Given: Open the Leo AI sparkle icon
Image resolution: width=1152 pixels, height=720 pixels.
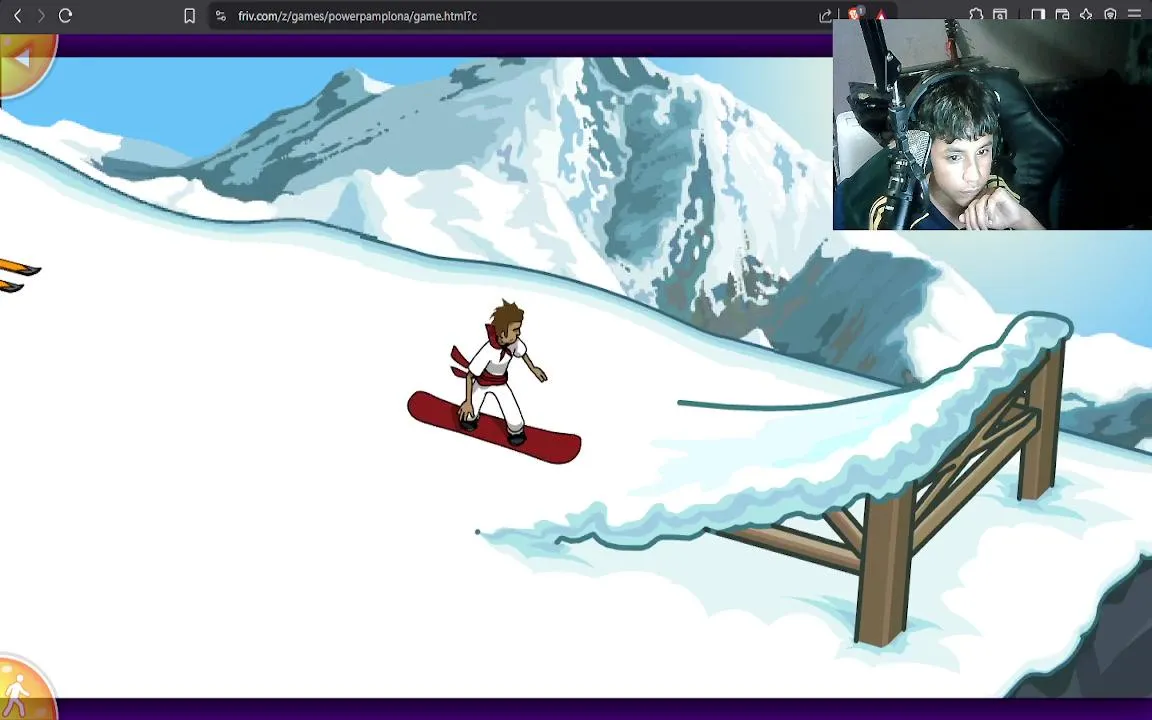Looking at the screenshot, I should pos(1086,14).
